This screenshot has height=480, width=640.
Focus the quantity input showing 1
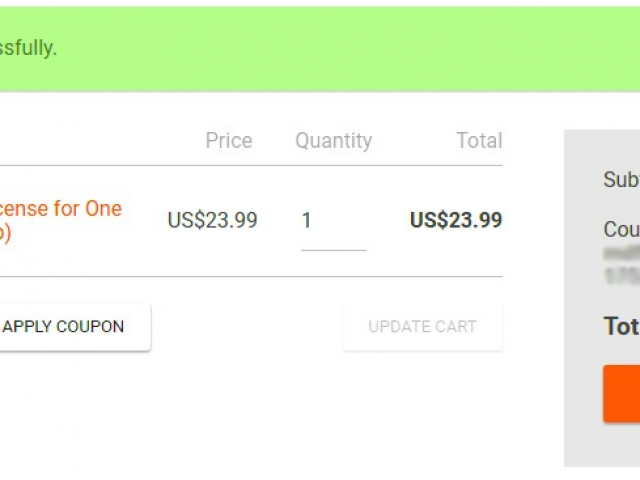pyautogui.click(x=333, y=221)
